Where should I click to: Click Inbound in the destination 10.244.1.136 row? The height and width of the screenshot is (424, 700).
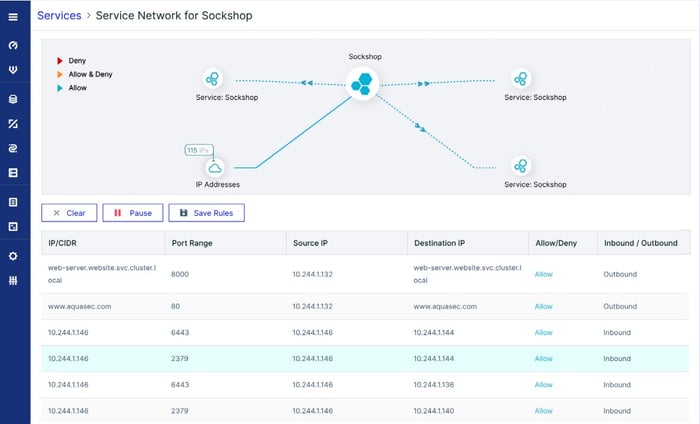pos(617,384)
